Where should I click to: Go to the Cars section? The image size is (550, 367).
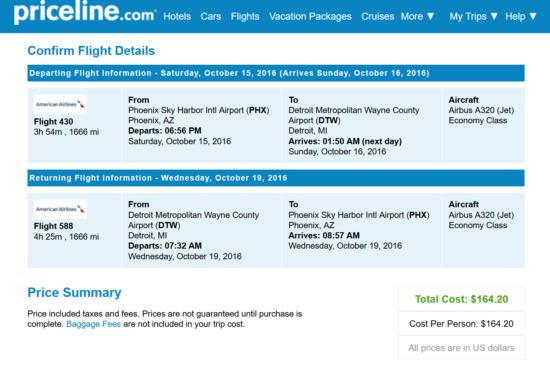point(211,16)
